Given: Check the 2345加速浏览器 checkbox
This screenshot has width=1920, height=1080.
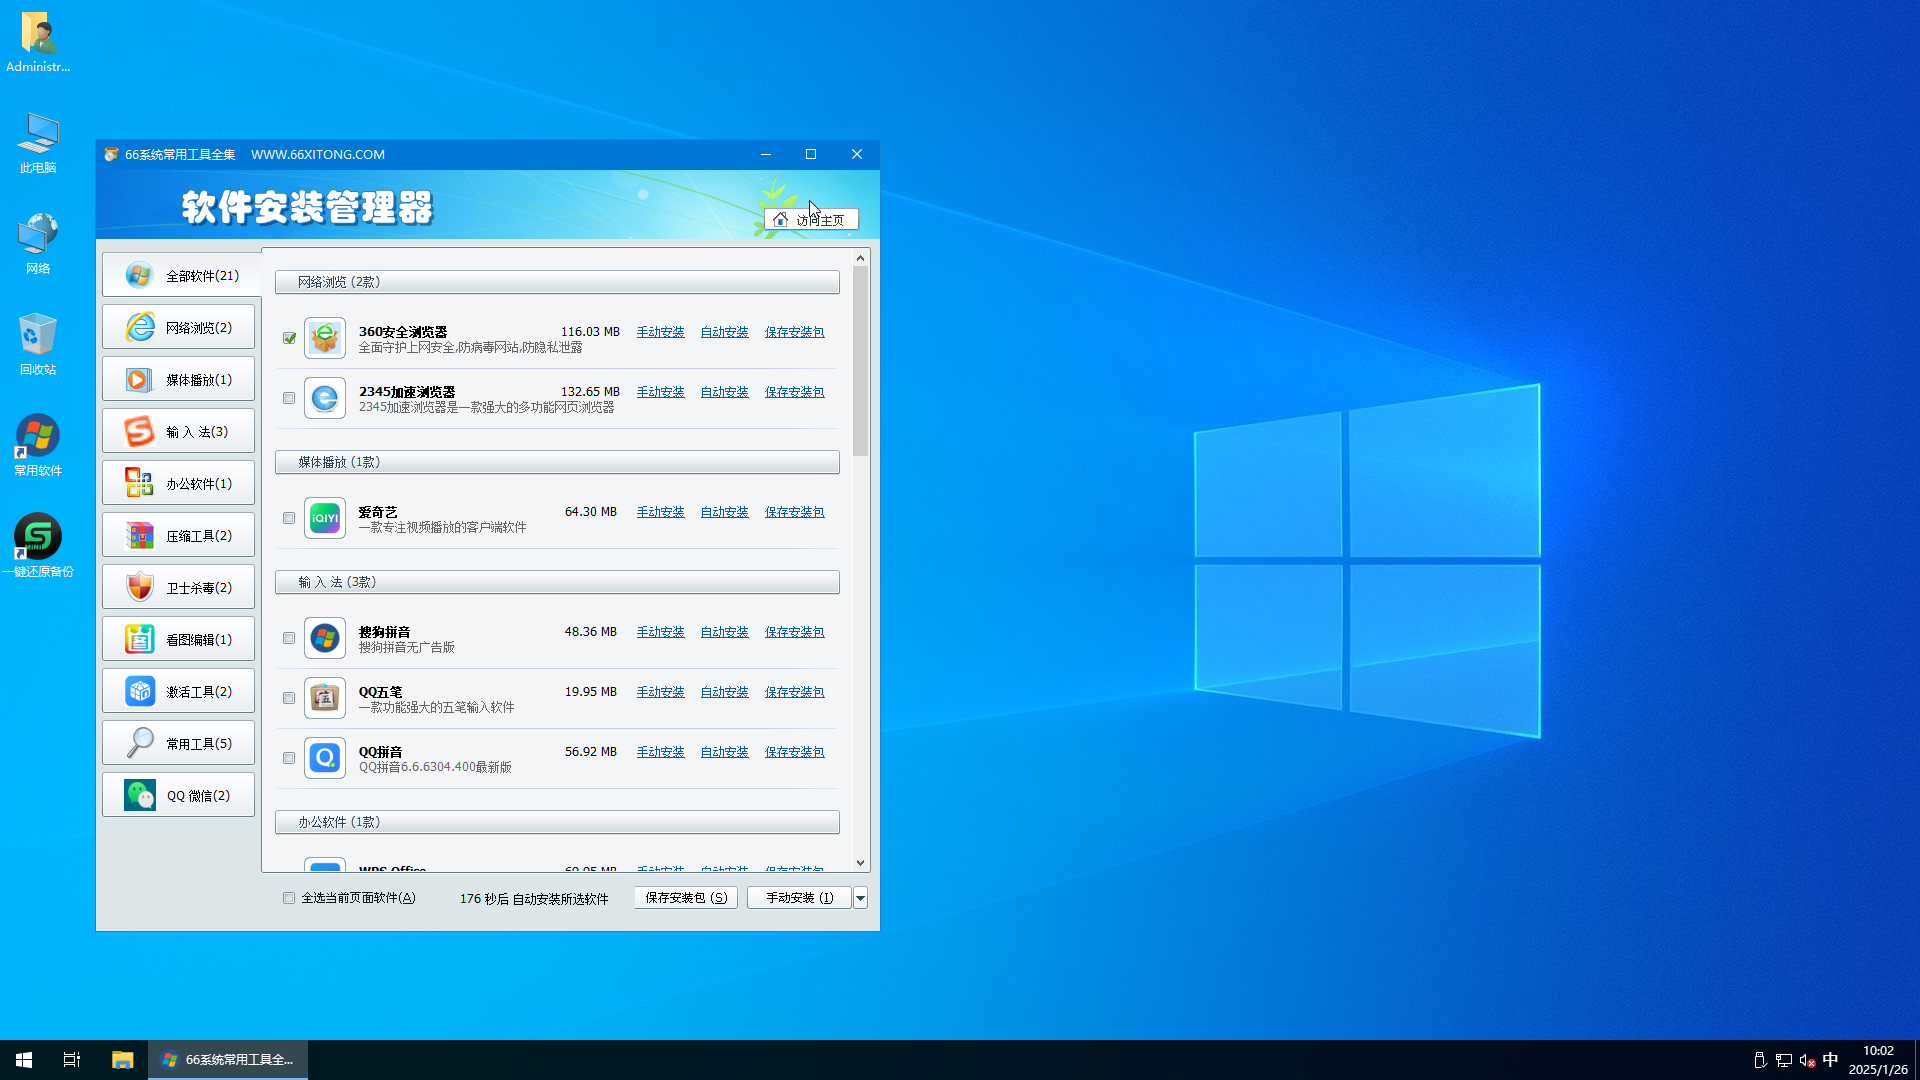Looking at the screenshot, I should [x=289, y=398].
